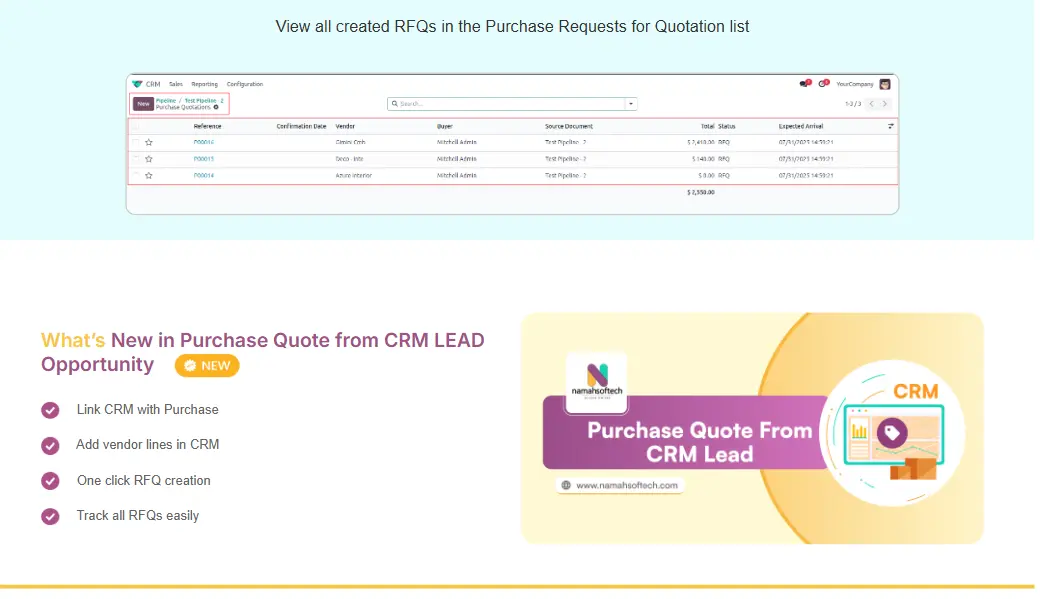This screenshot has height=599, width=1040.
Task: Click the gear icon beside Purchase Quotations
Action: pyautogui.click(x=216, y=107)
